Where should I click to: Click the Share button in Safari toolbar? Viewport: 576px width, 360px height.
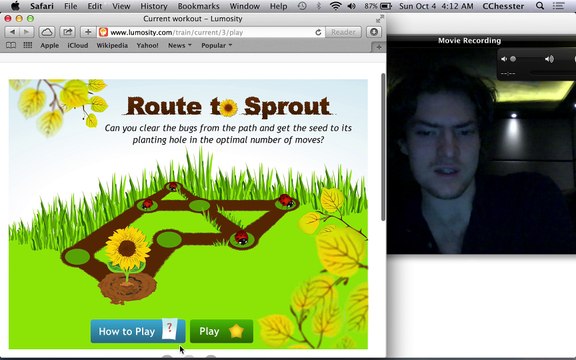(67, 32)
